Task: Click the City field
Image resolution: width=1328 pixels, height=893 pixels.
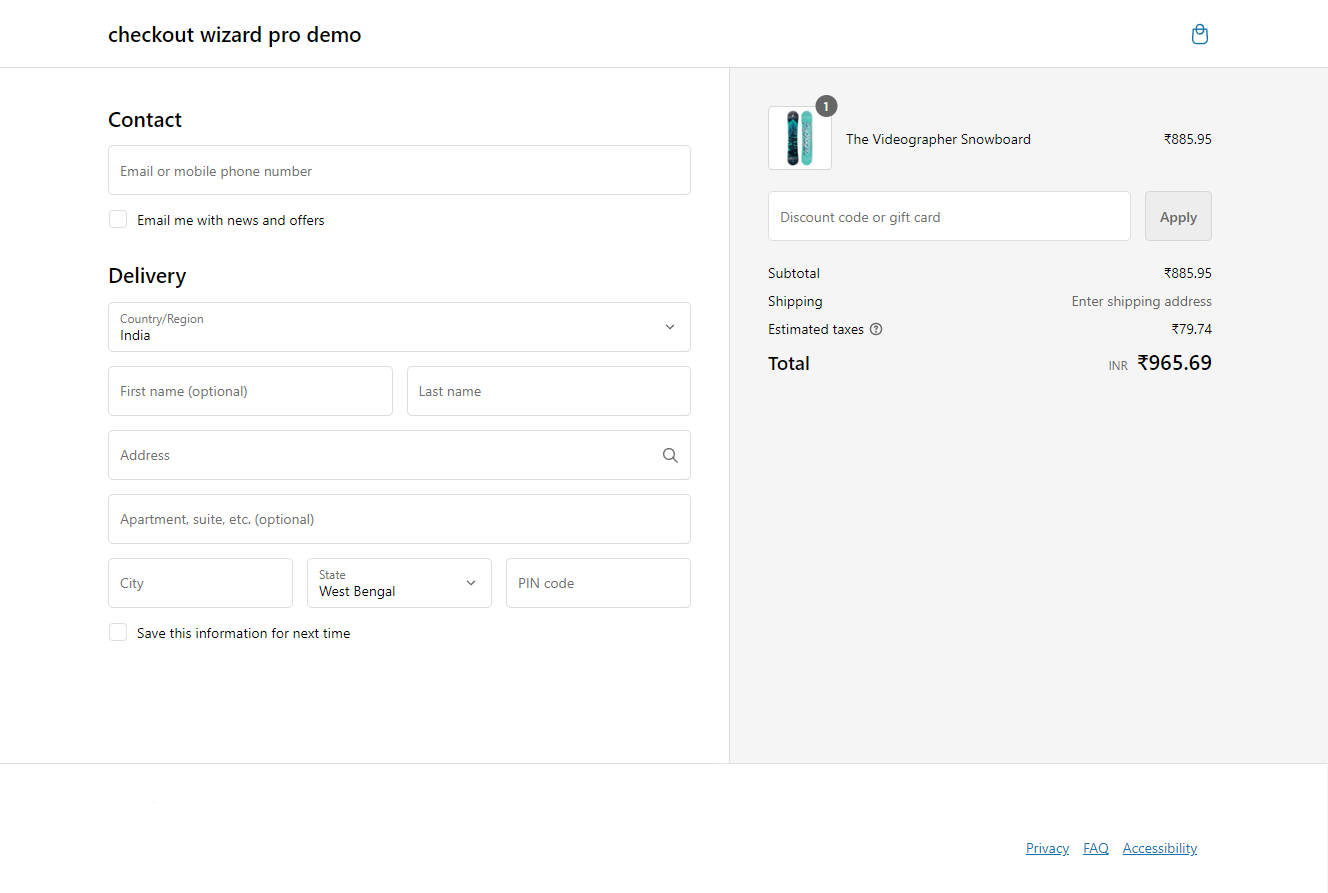Action: (200, 583)
